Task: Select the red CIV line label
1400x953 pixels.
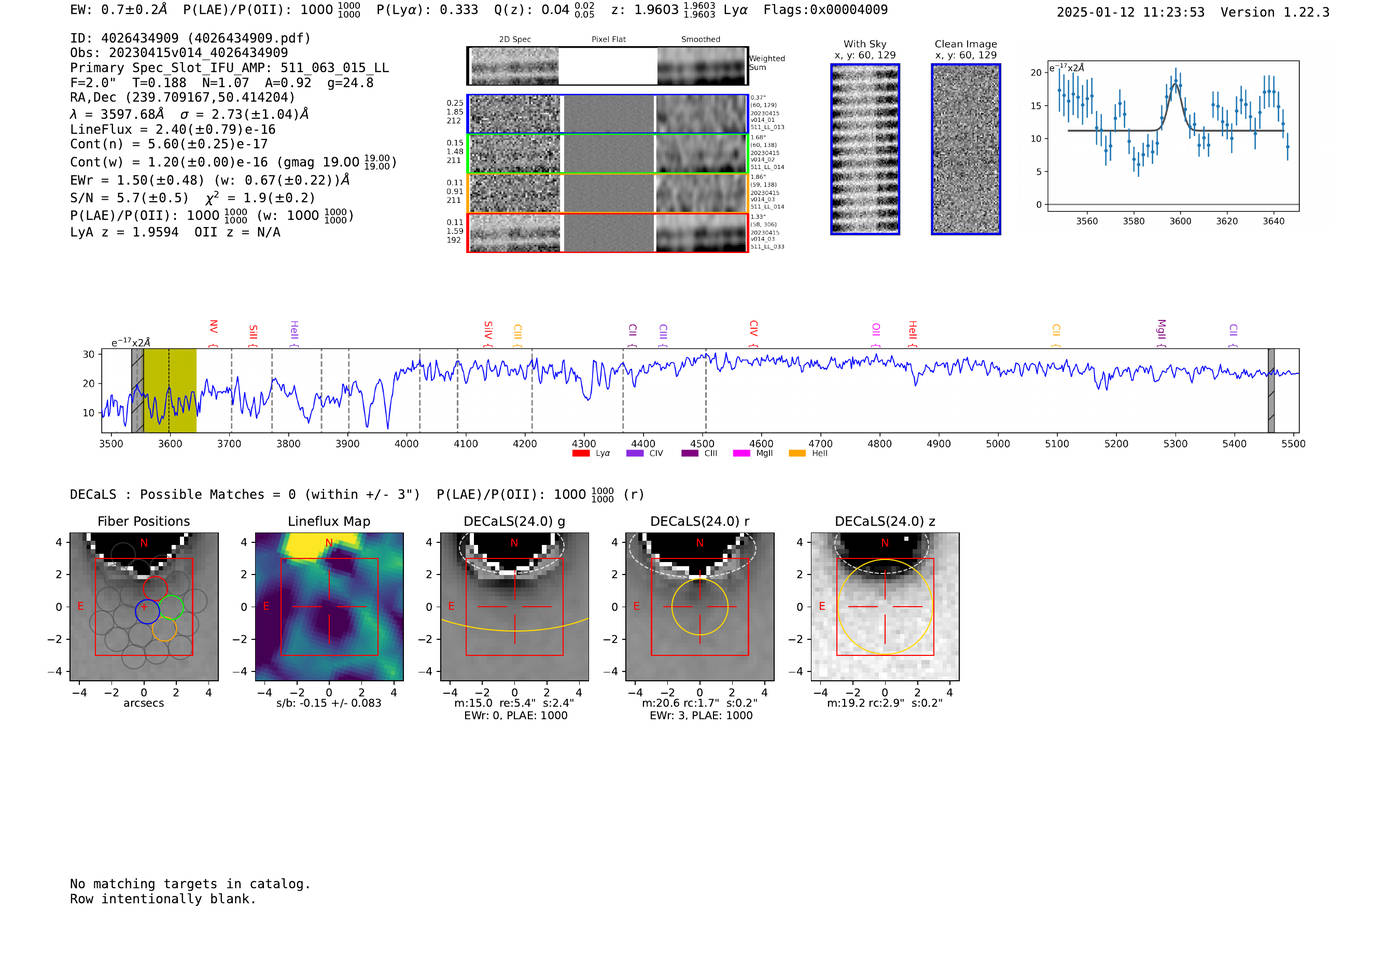Action: click(x=754, y=328)
